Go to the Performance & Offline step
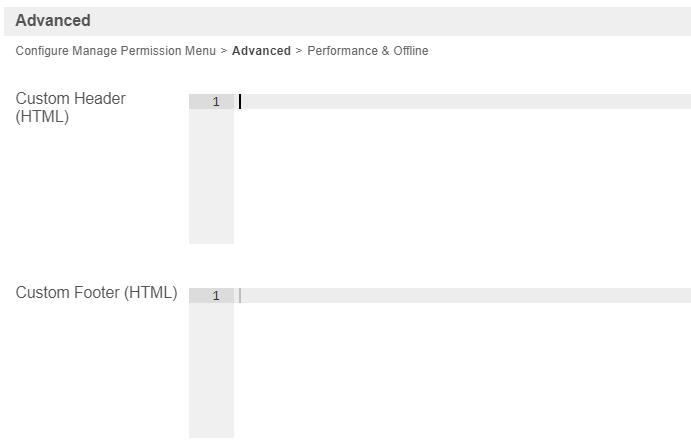This screenshot has height=443, width=691. 367,51
